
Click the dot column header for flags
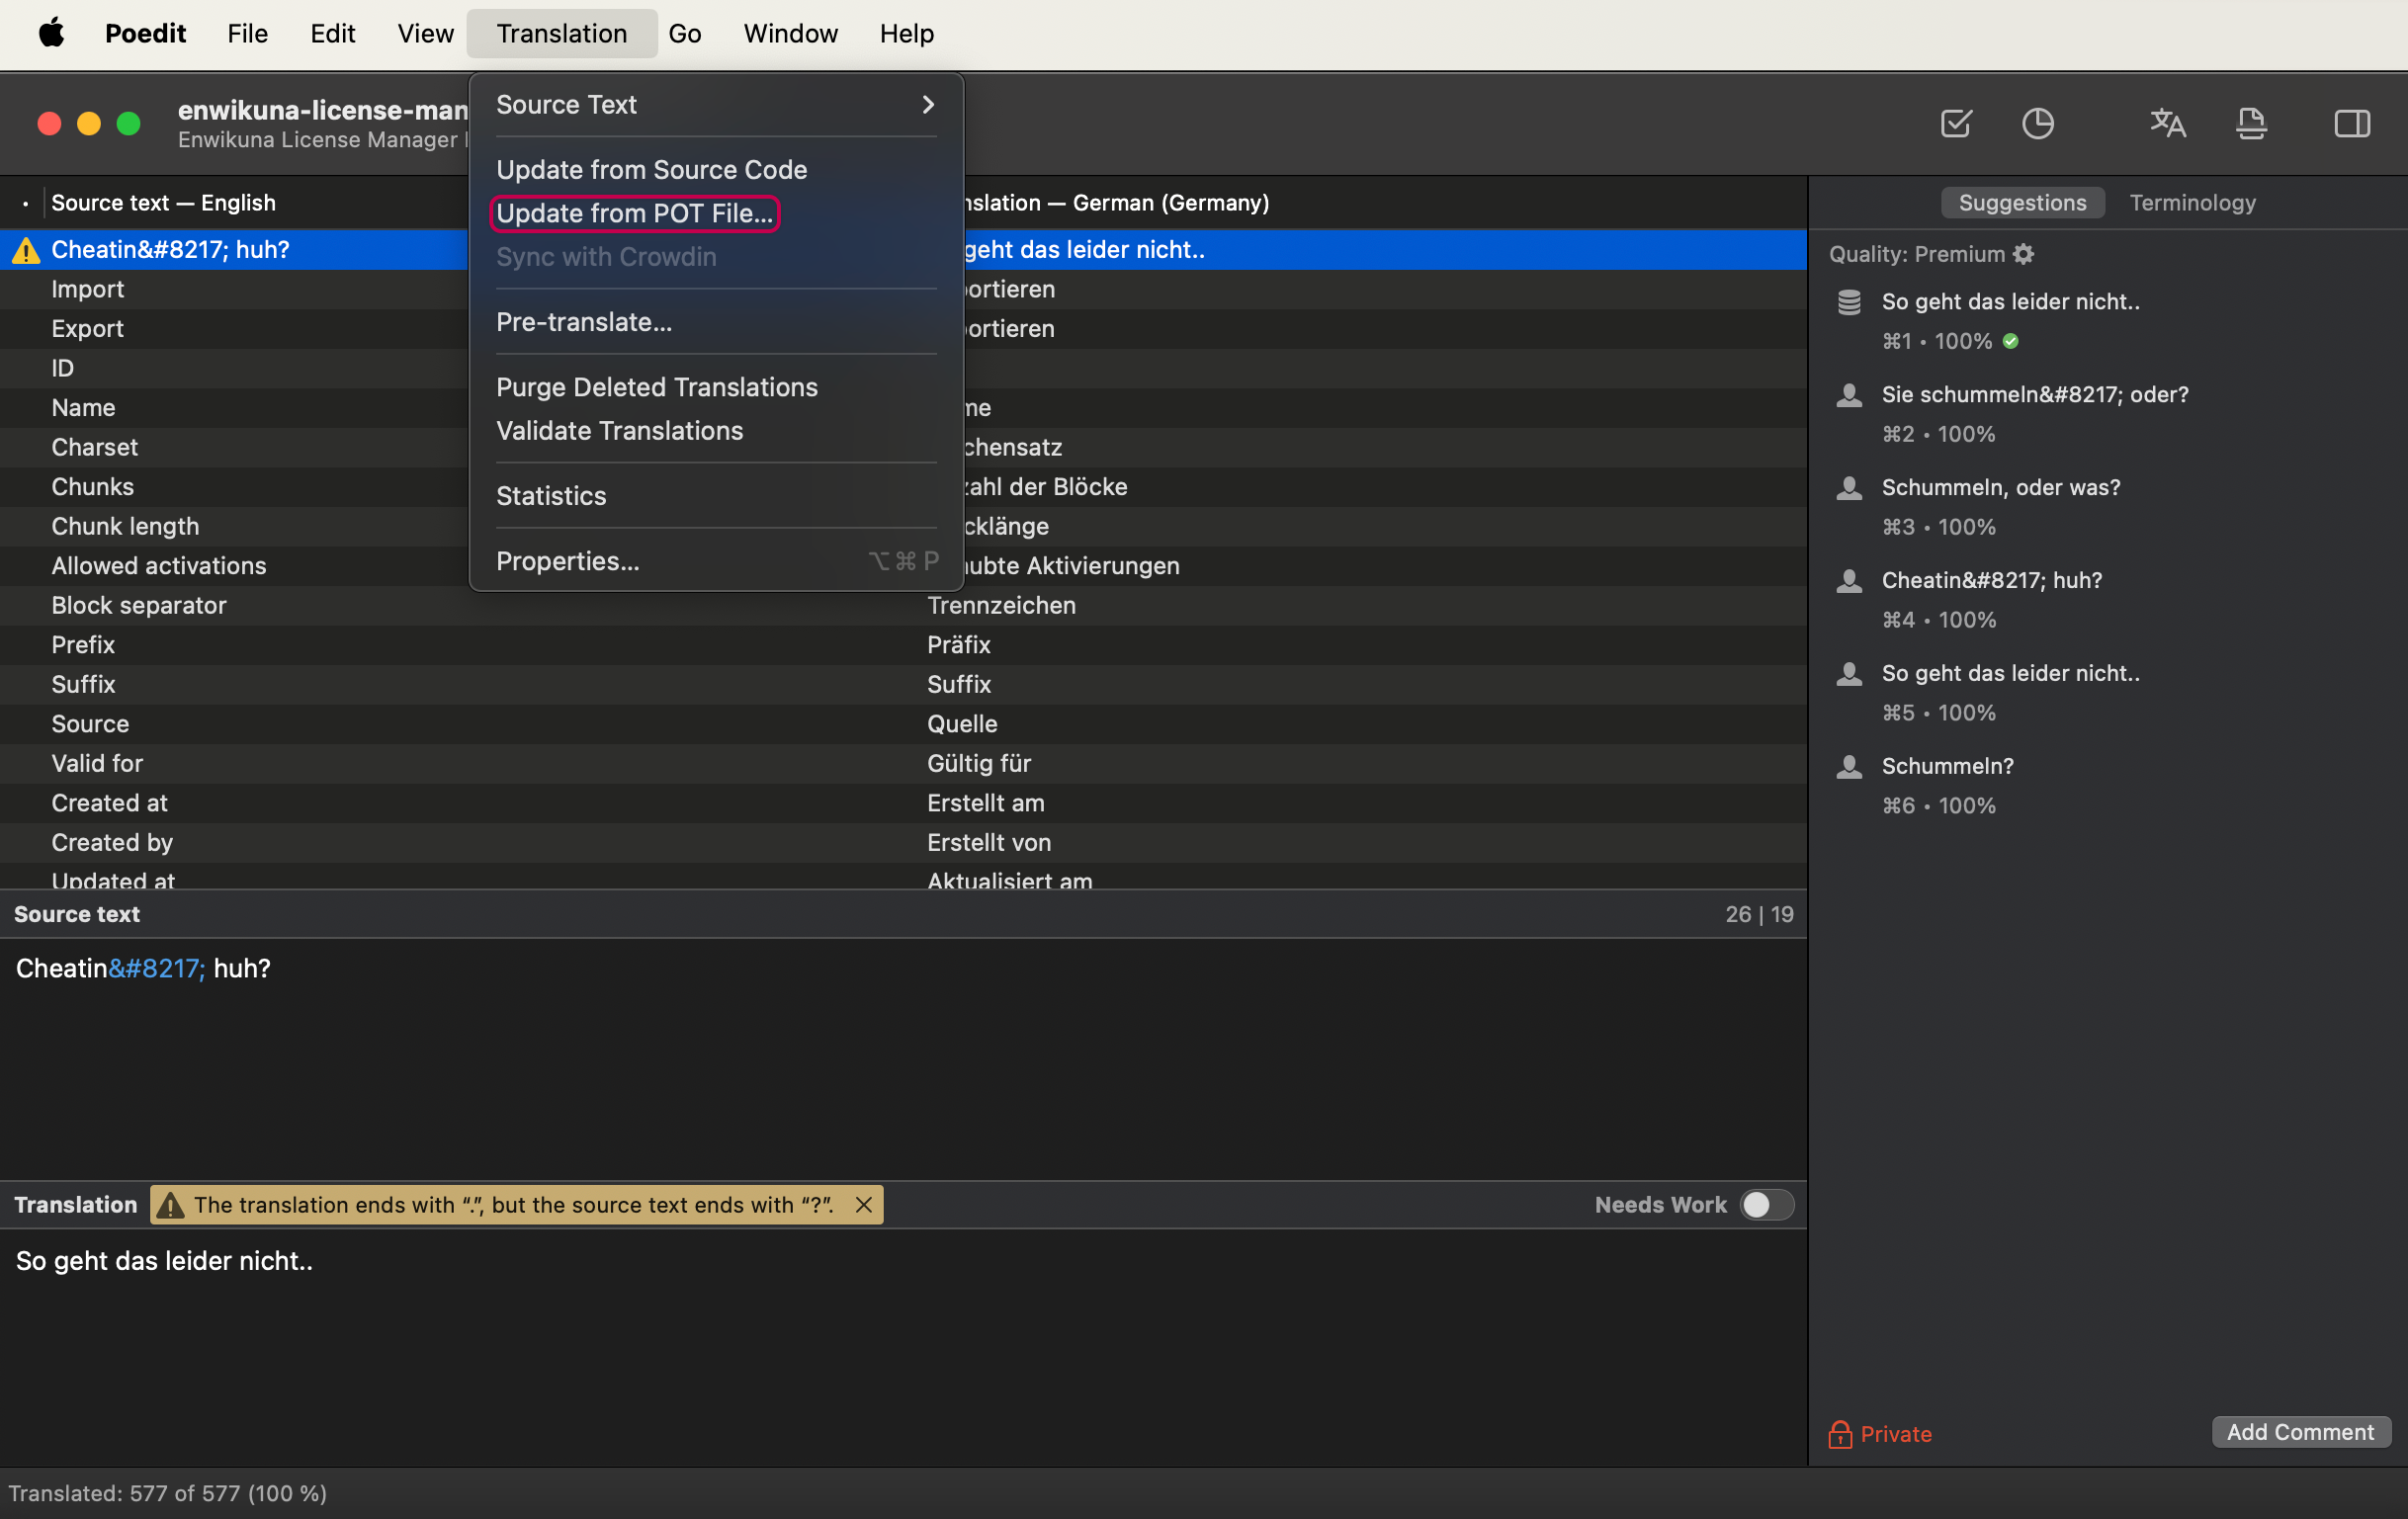pos(25,203)
